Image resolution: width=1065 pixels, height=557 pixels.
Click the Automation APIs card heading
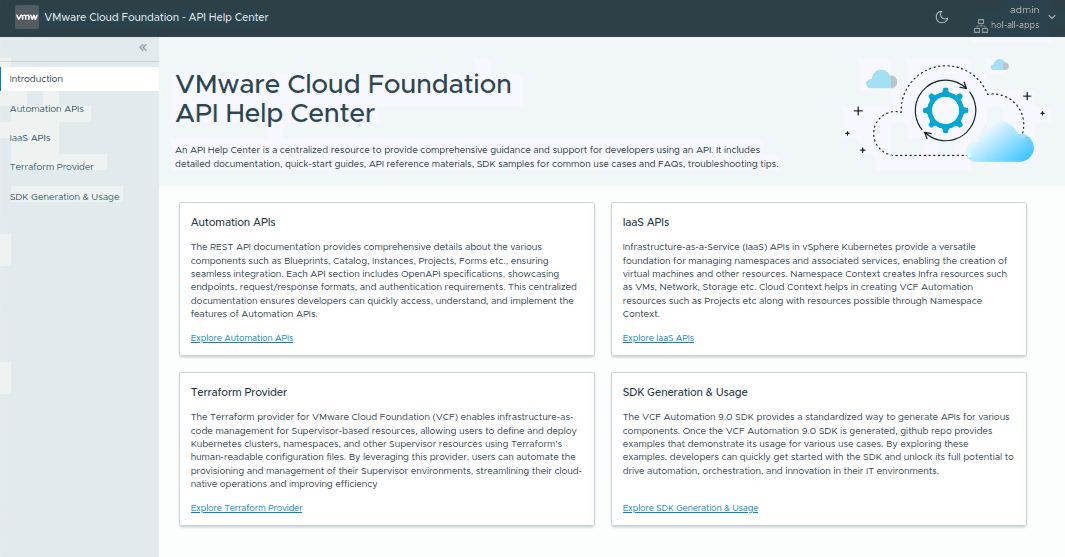point(233,222)
